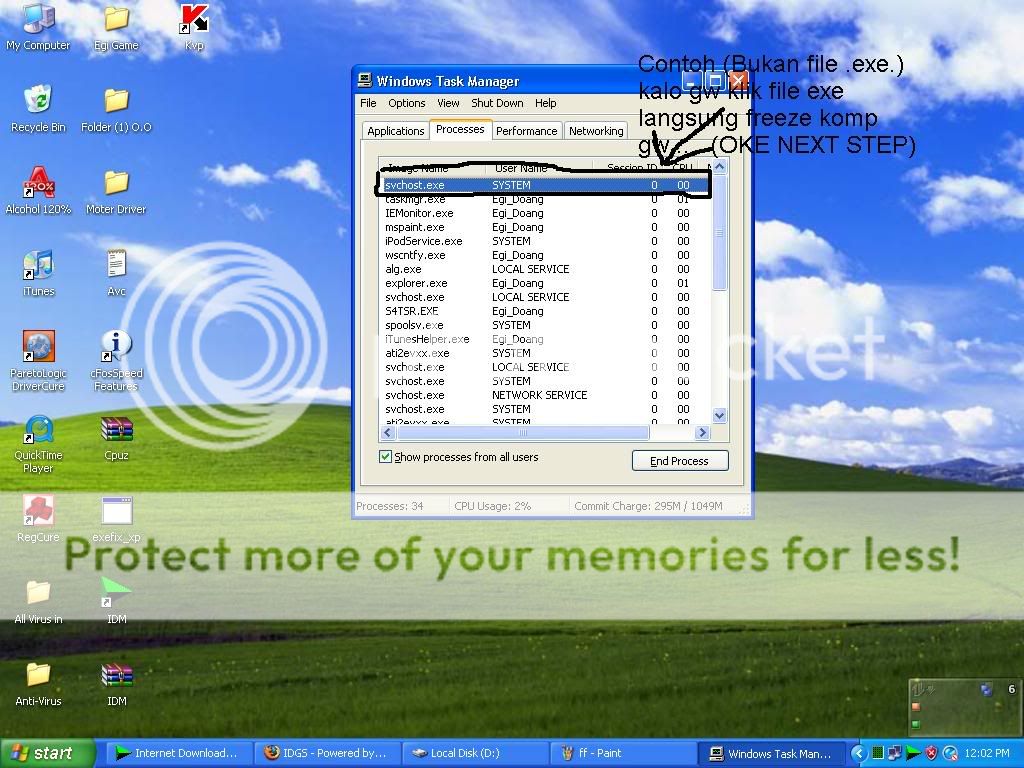Launch the Kvp Kaspersky shortcut
The height and width of the screenshot is (768, 1024).
[x=194, y=26]
